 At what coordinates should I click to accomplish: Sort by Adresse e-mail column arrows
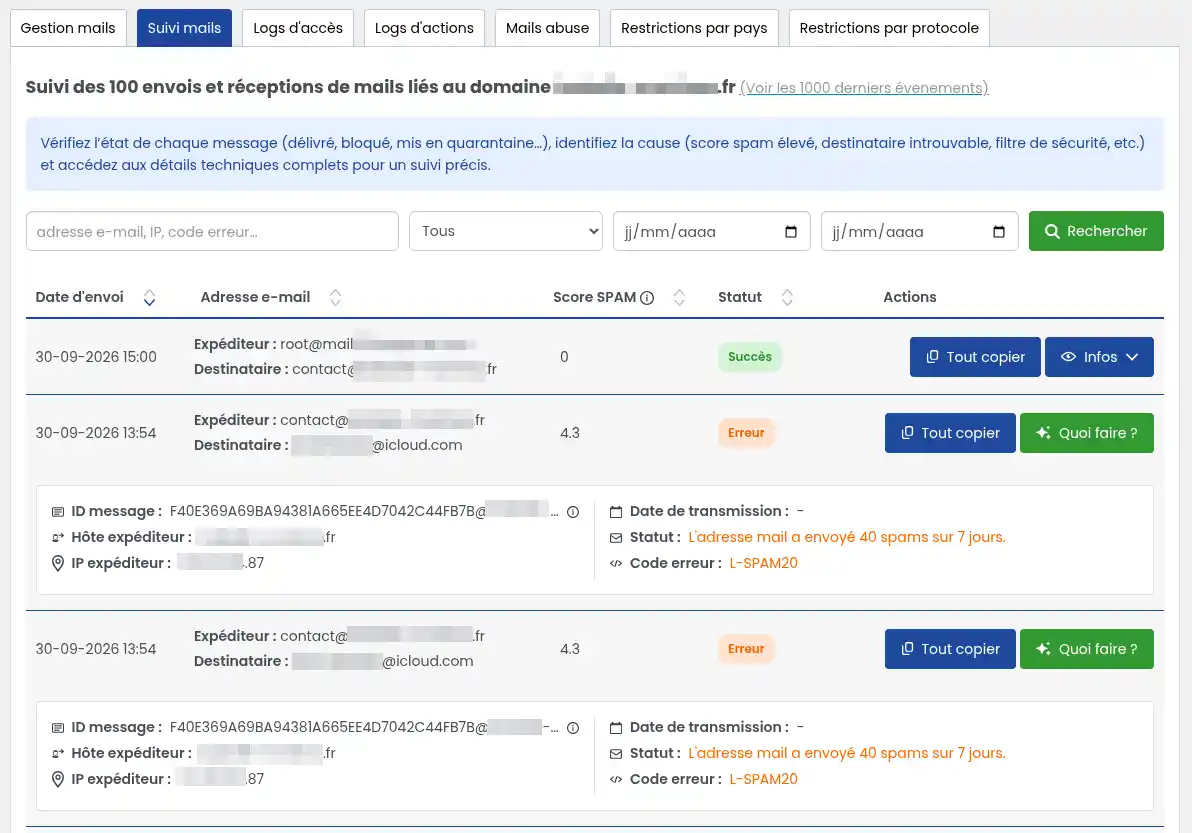pos(335,297)
